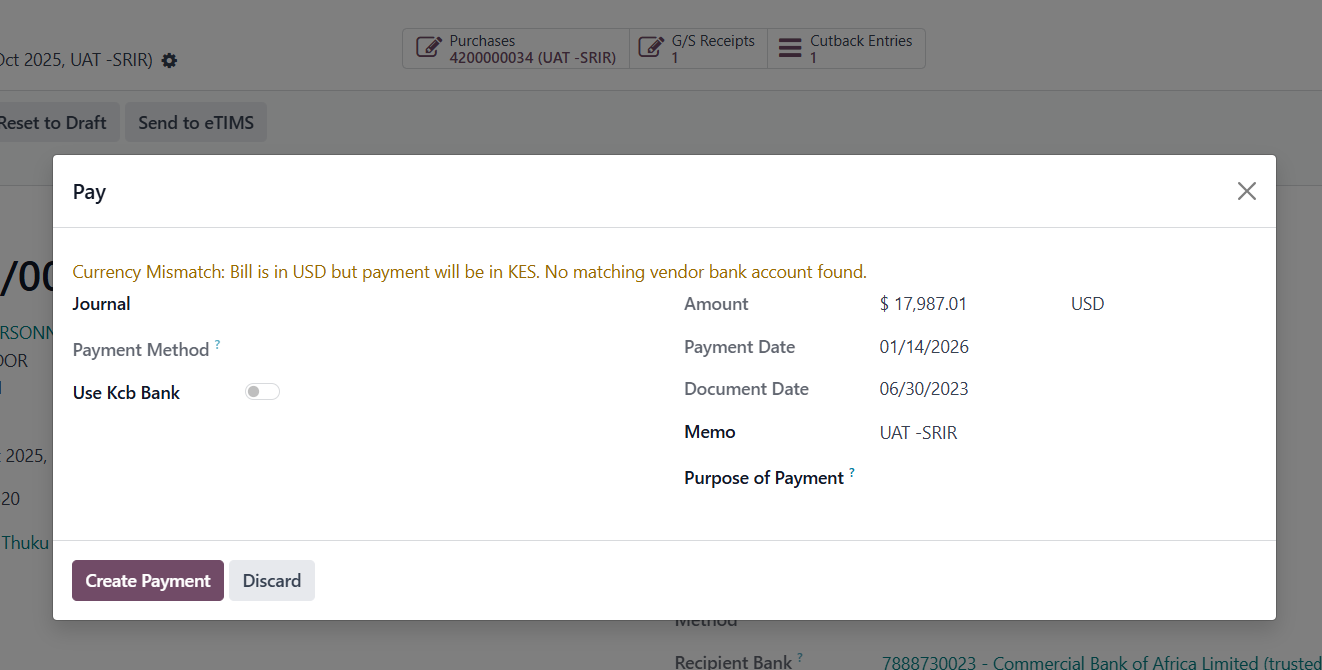1322x670 pixels.
Task: Show Payment Method help tooltip icon
Action: point(217,344)
